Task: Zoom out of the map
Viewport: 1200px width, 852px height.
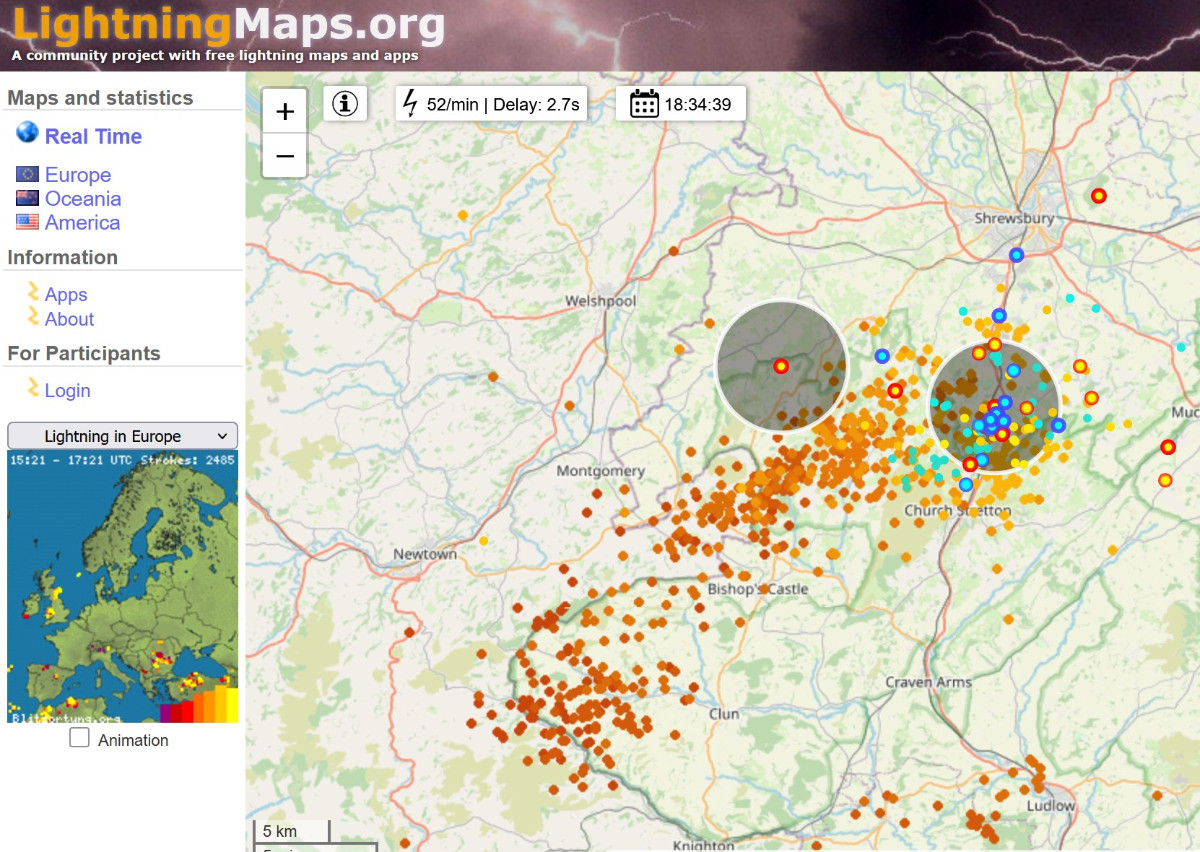Action: [x=285, y=156]
